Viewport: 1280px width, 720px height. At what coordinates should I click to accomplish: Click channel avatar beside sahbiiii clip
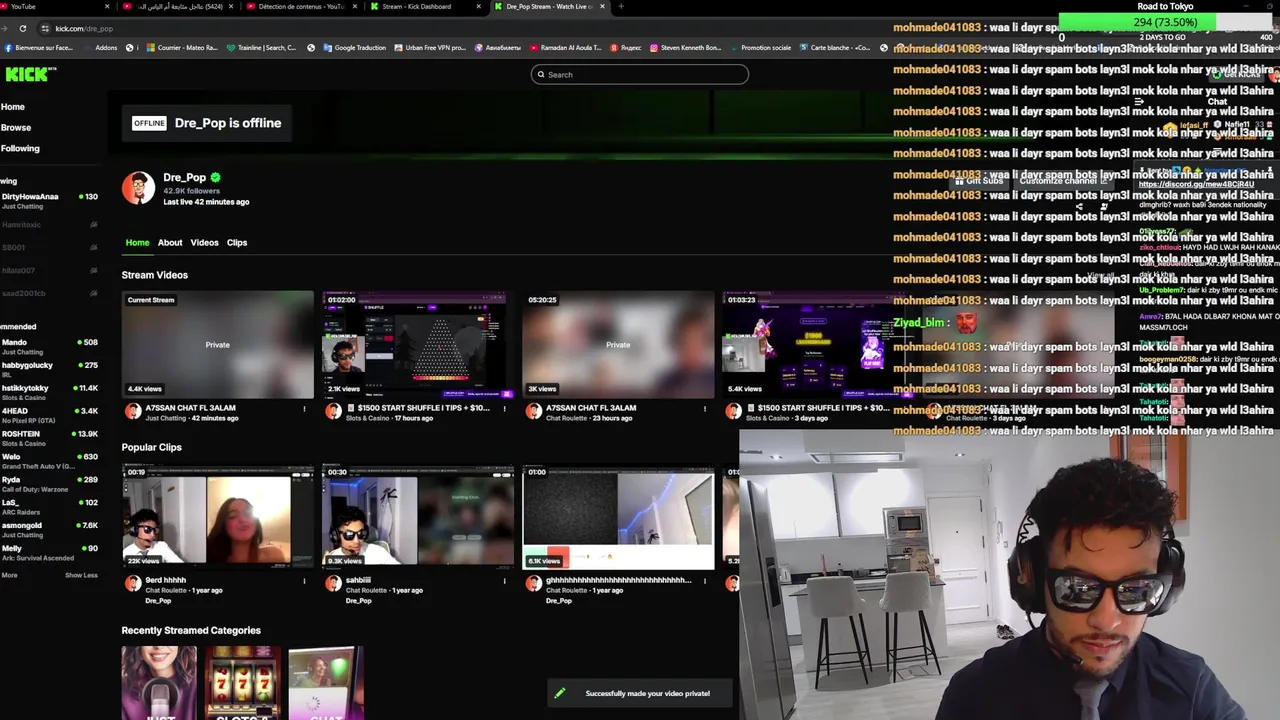[x=333, y=584]
